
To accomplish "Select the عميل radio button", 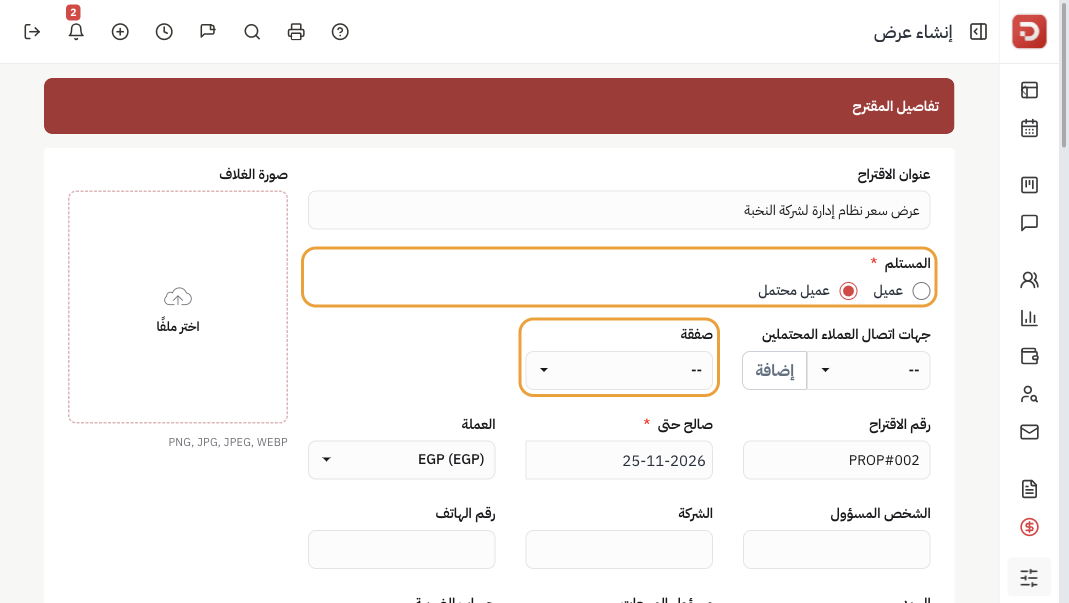I will coord(921,291).
